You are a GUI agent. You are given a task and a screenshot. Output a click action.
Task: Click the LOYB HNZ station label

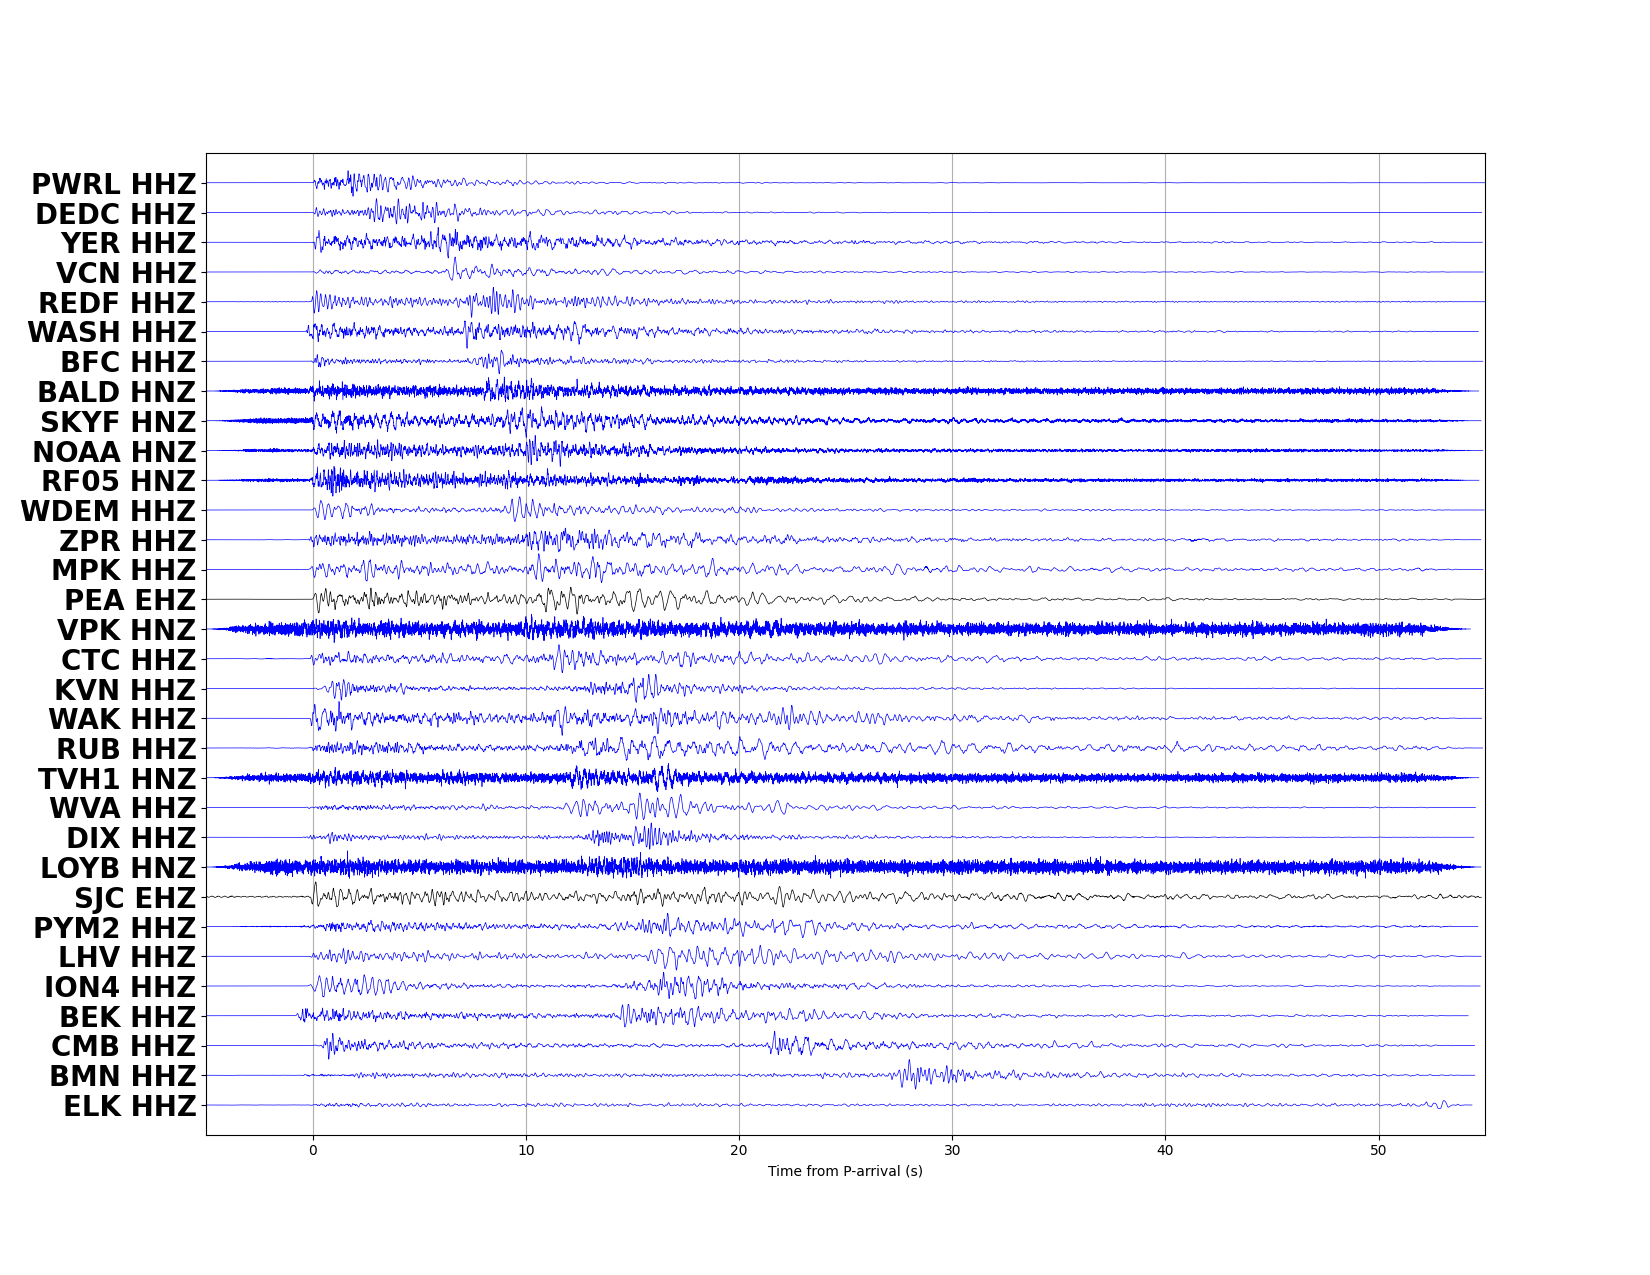[118, 869]
